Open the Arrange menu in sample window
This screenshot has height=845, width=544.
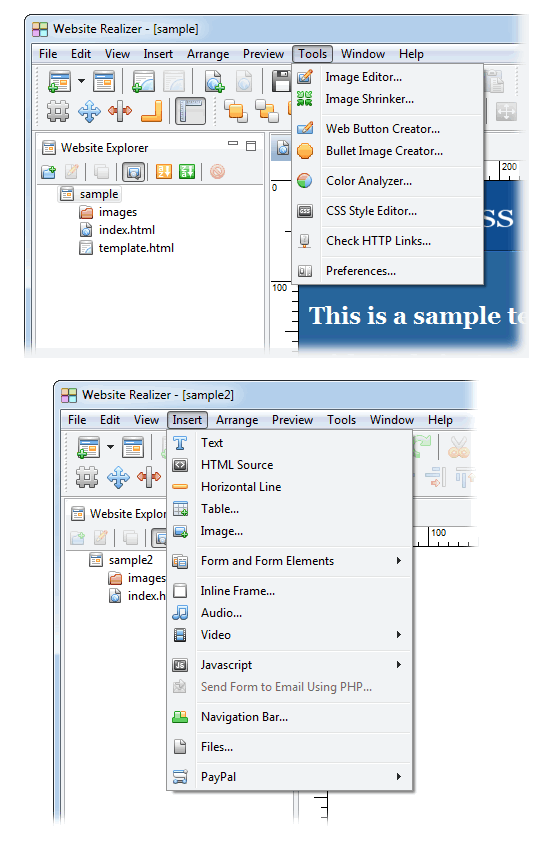(208, 54)
